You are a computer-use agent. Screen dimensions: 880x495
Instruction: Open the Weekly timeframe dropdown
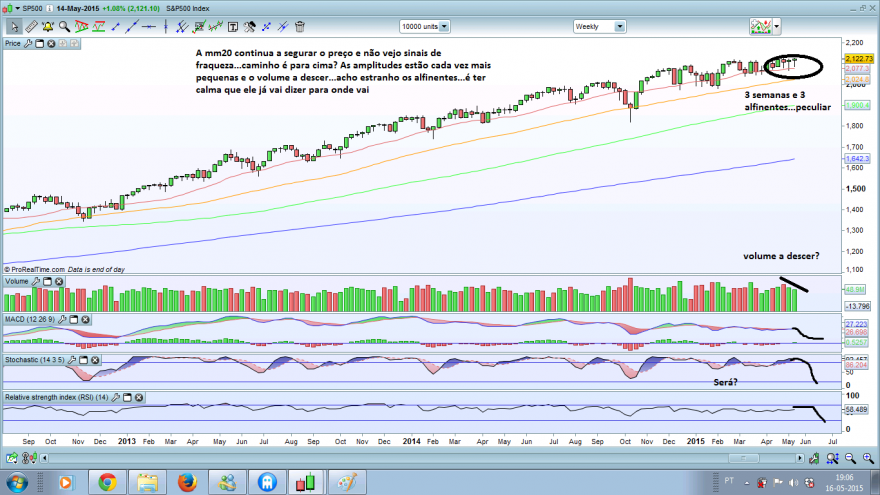pyautogui.click(x=620, y=26)
